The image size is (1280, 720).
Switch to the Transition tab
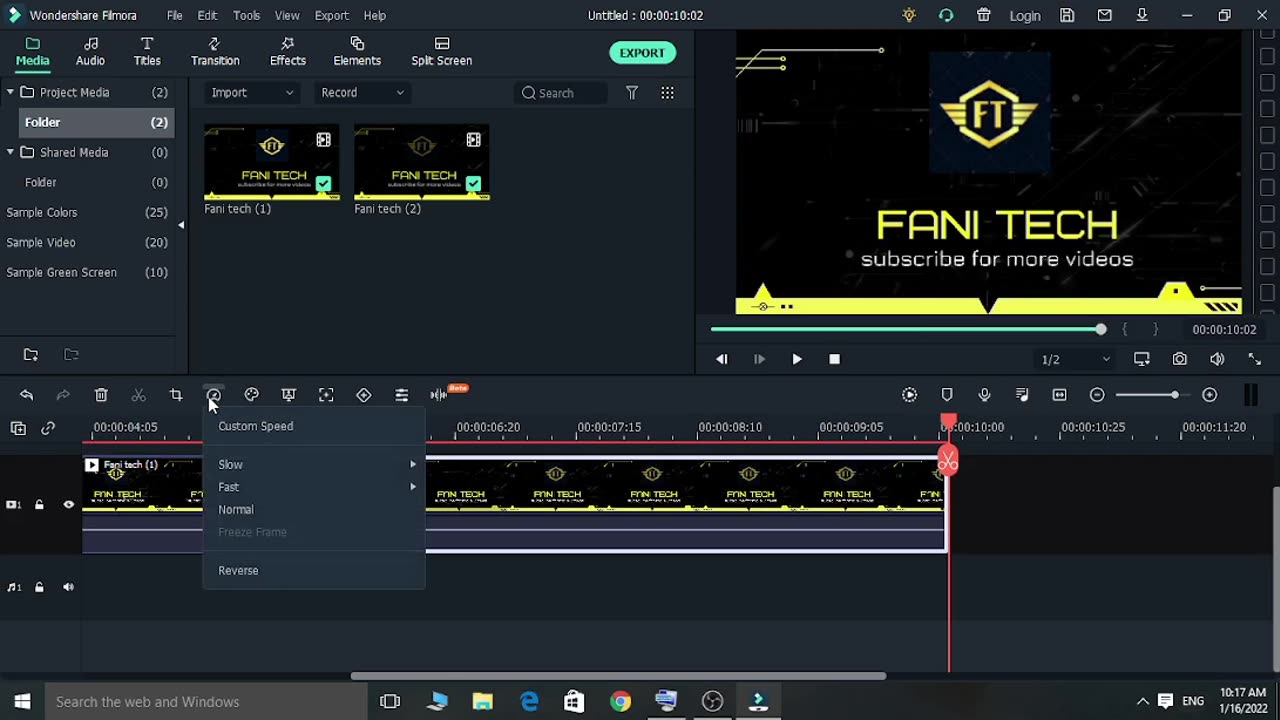(215, 52)
